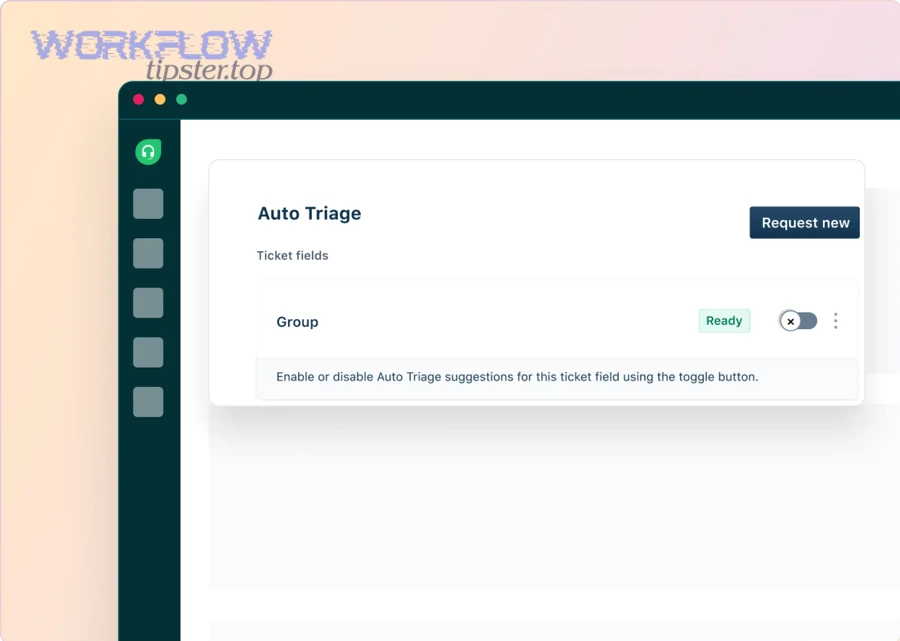Click the Ready status badge
The height and width of the screenshot is (641, 900).
coord(724,320)
